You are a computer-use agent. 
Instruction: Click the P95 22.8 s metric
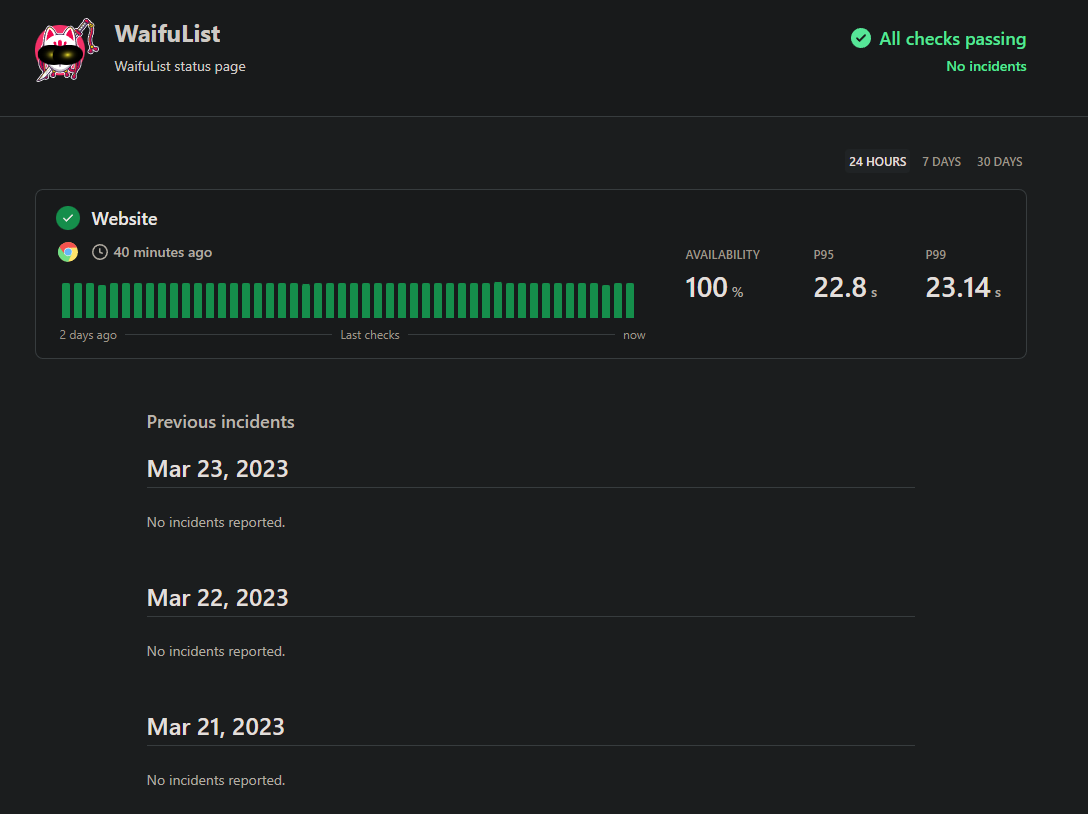(844, 288)
